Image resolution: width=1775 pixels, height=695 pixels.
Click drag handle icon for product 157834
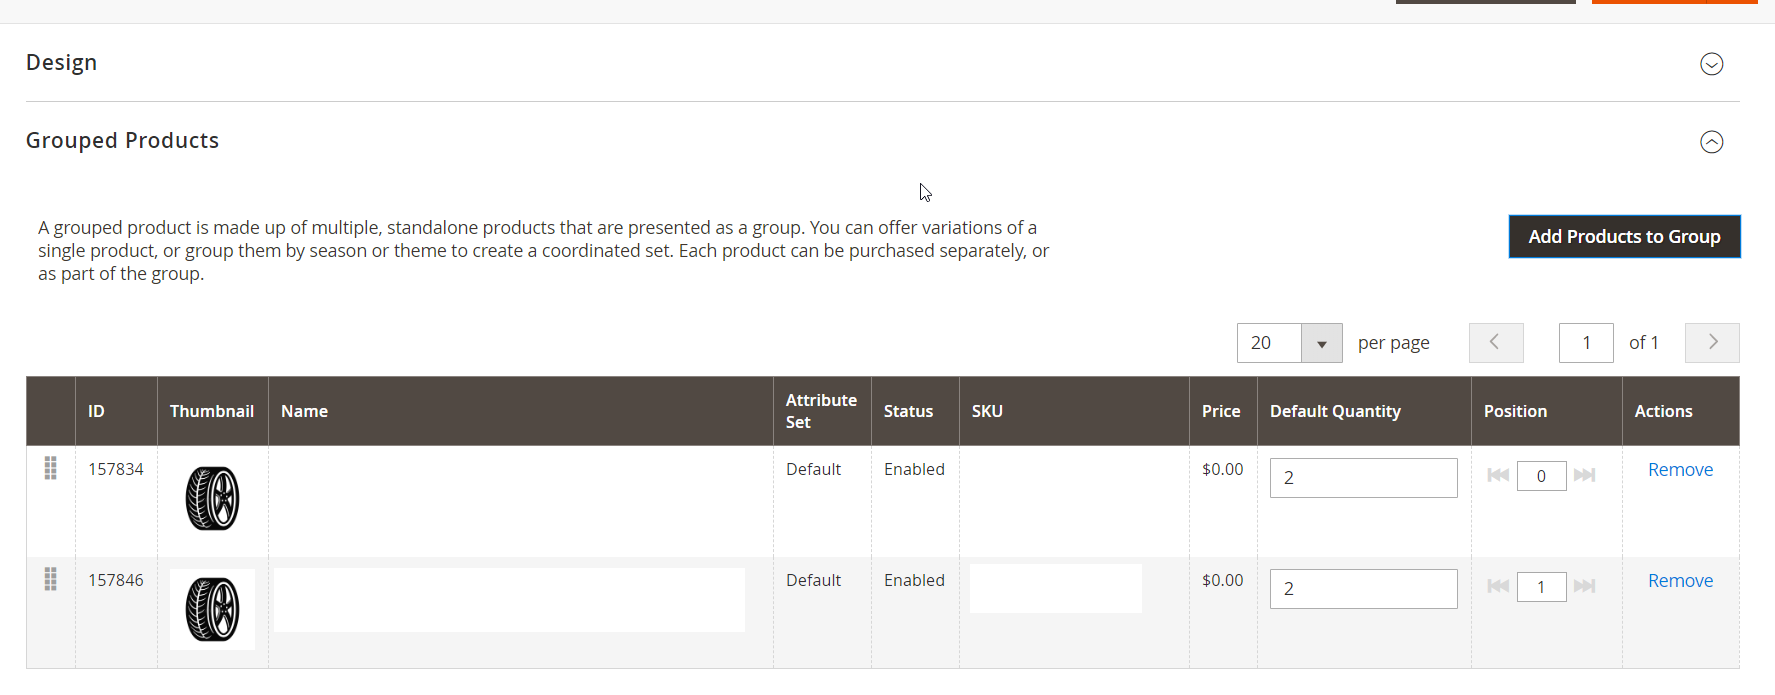(50, 468)
